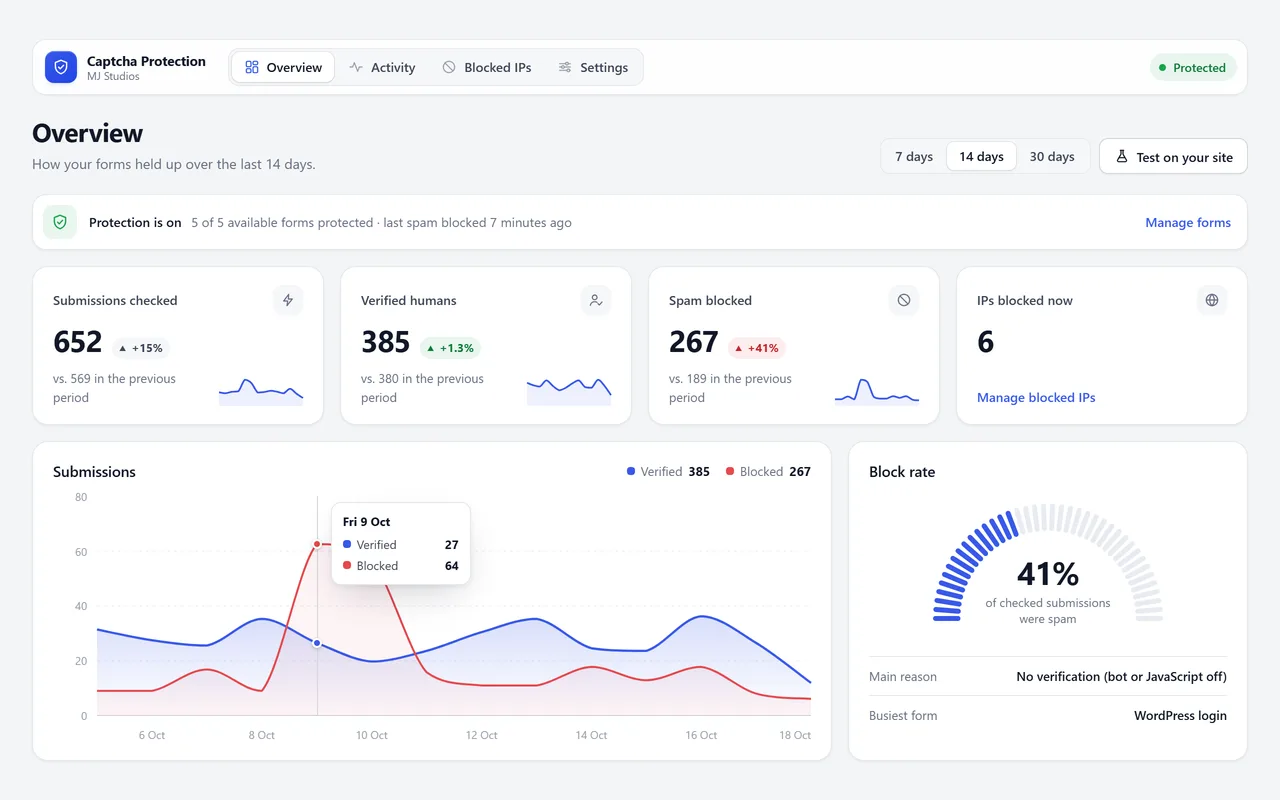Click the green shield icon beside Protection is on
This screenshot has height=800, width=1280.
tap(60, 222)
